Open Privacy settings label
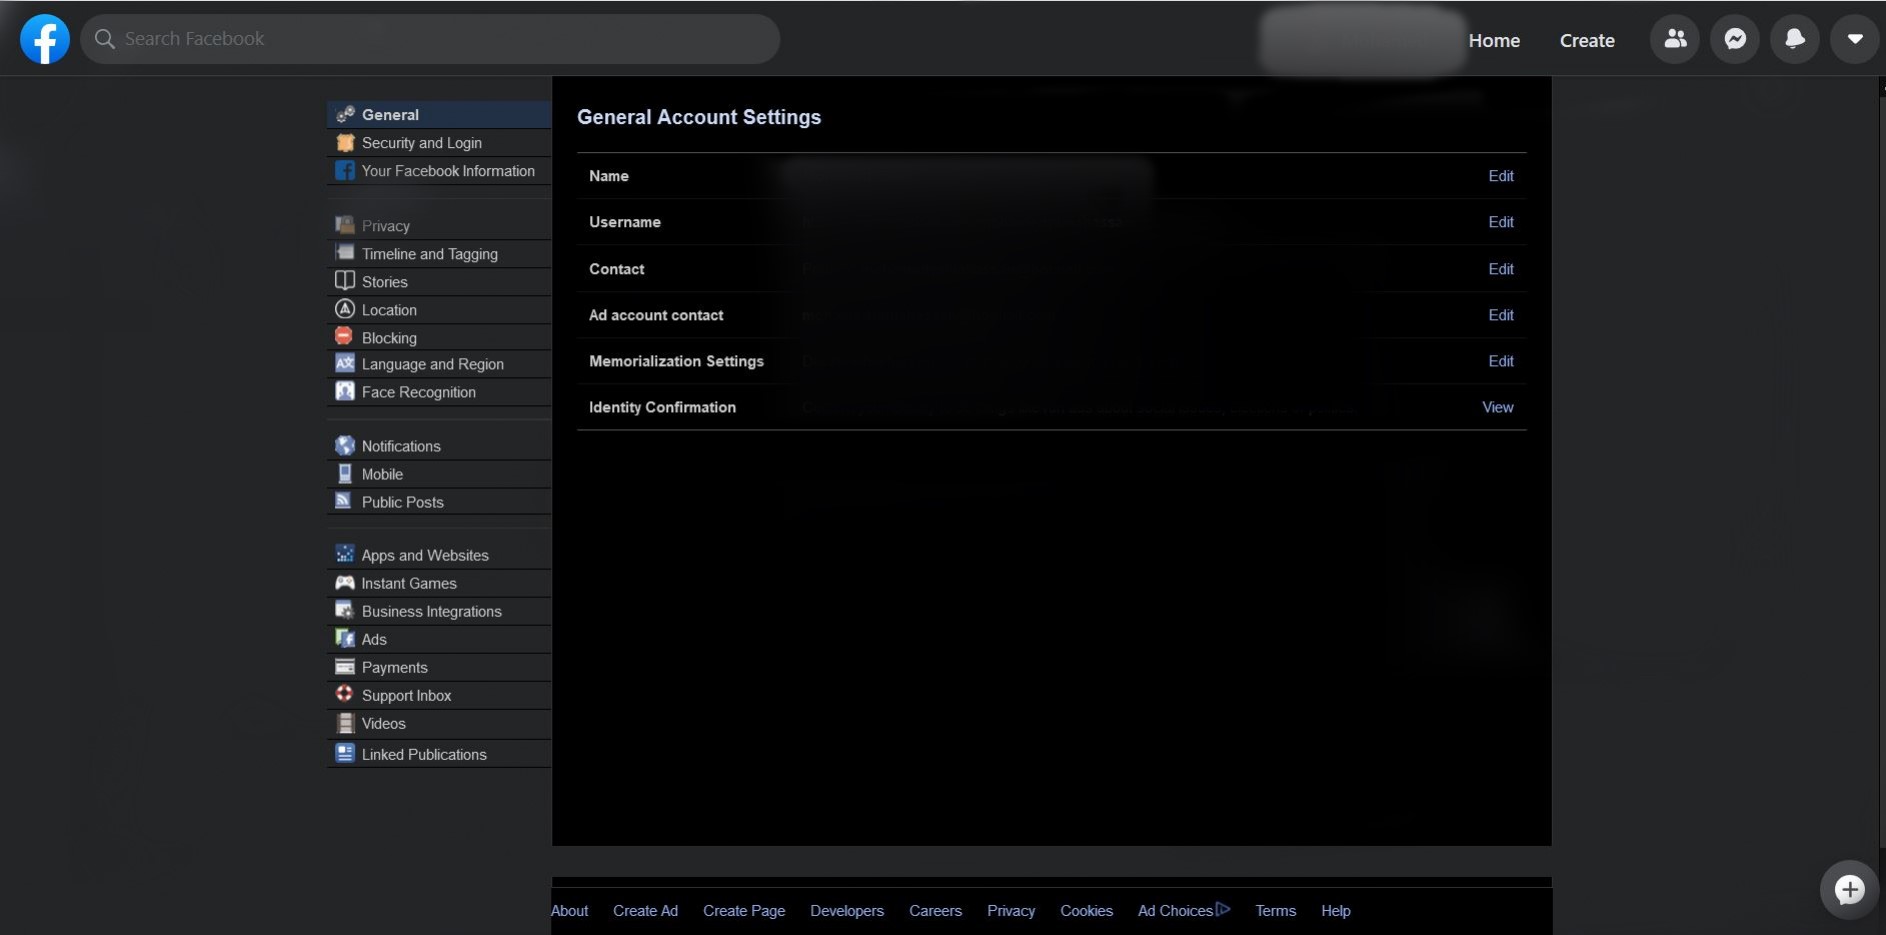The image size is (1886, 935). 386,226
